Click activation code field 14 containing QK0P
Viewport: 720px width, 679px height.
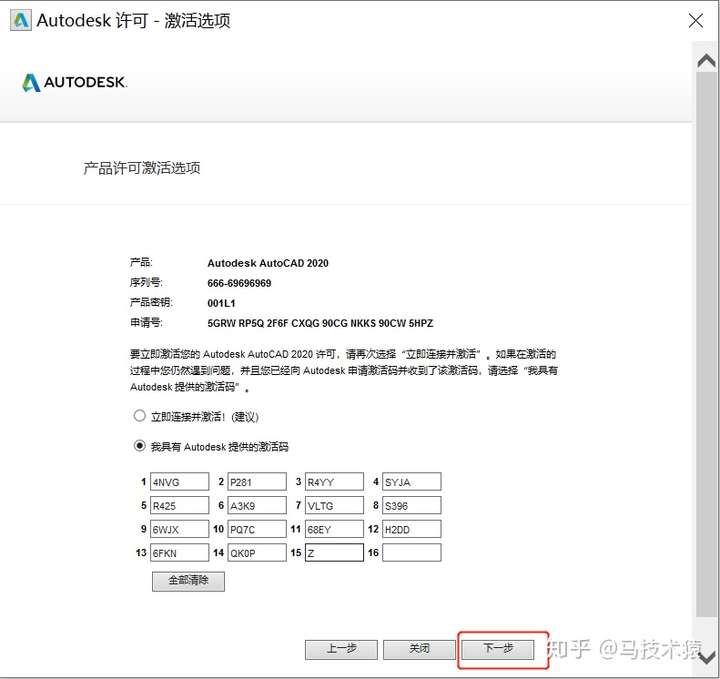pyautogui.click(x=257, y=553)
